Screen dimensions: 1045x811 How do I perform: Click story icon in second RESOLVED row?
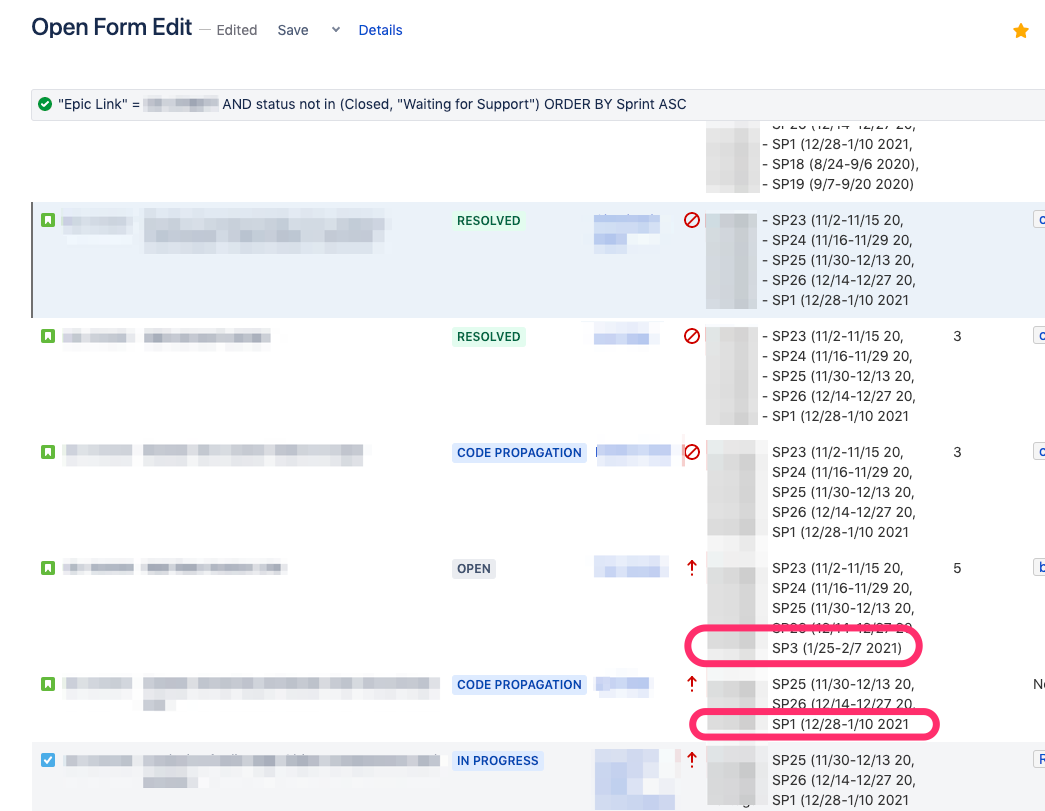[48, 336]
